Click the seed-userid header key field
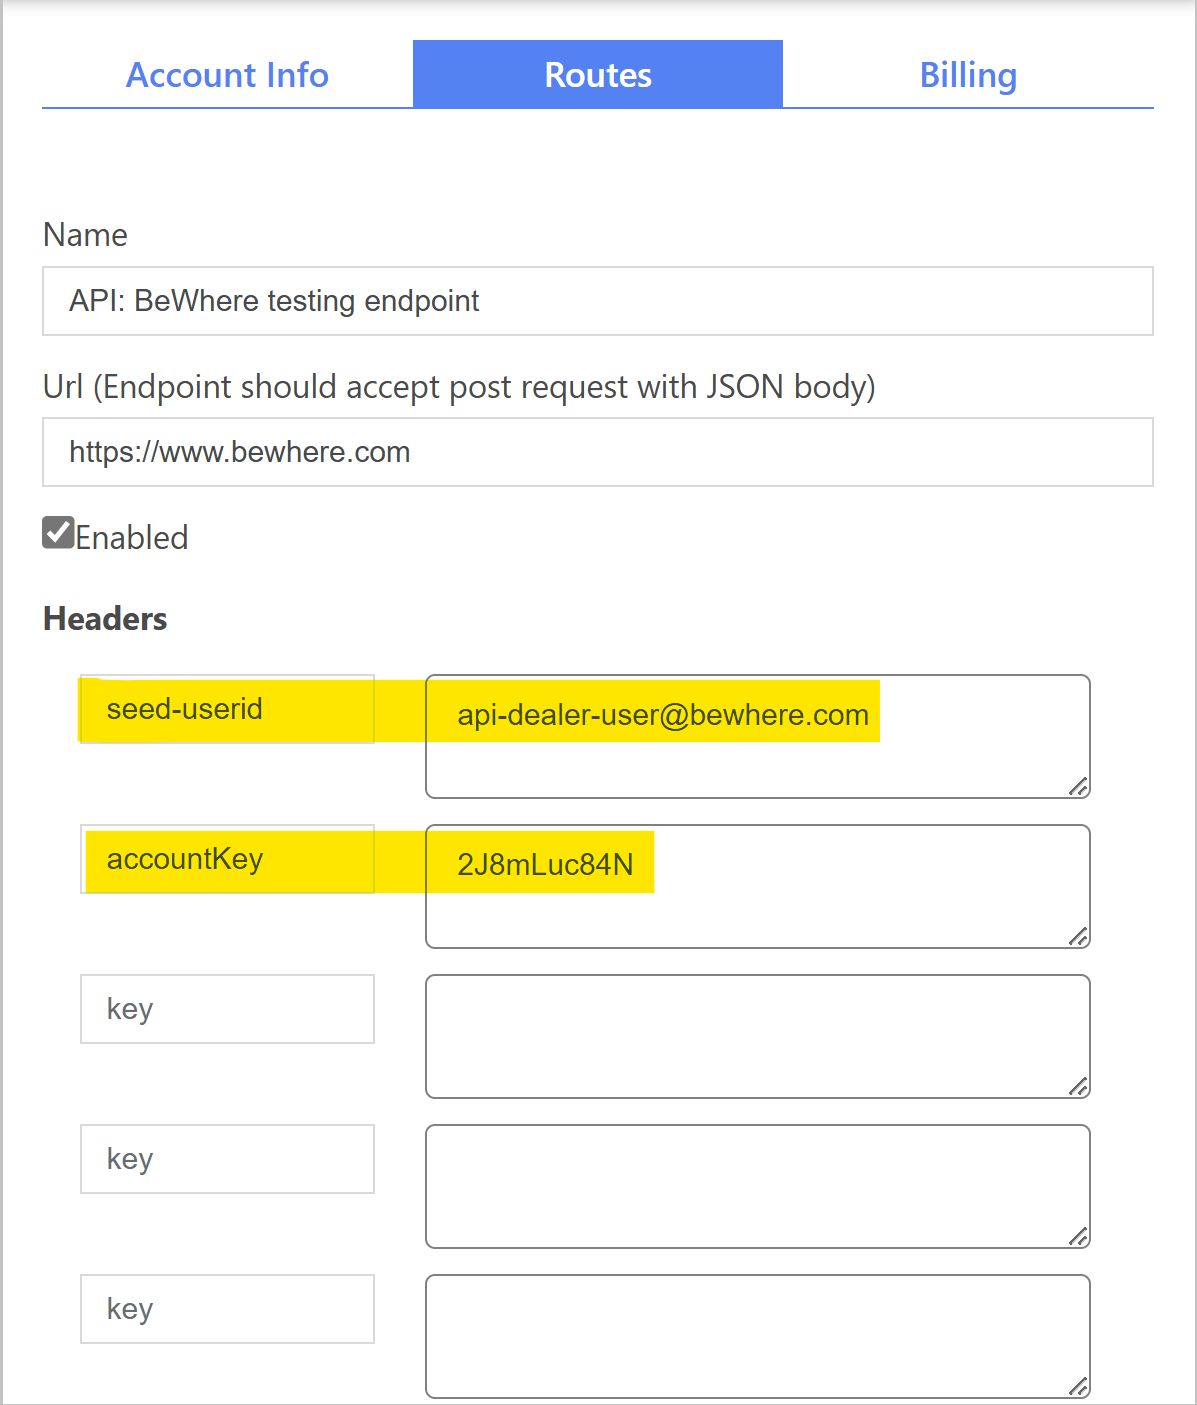 click(x=227, y=709)
